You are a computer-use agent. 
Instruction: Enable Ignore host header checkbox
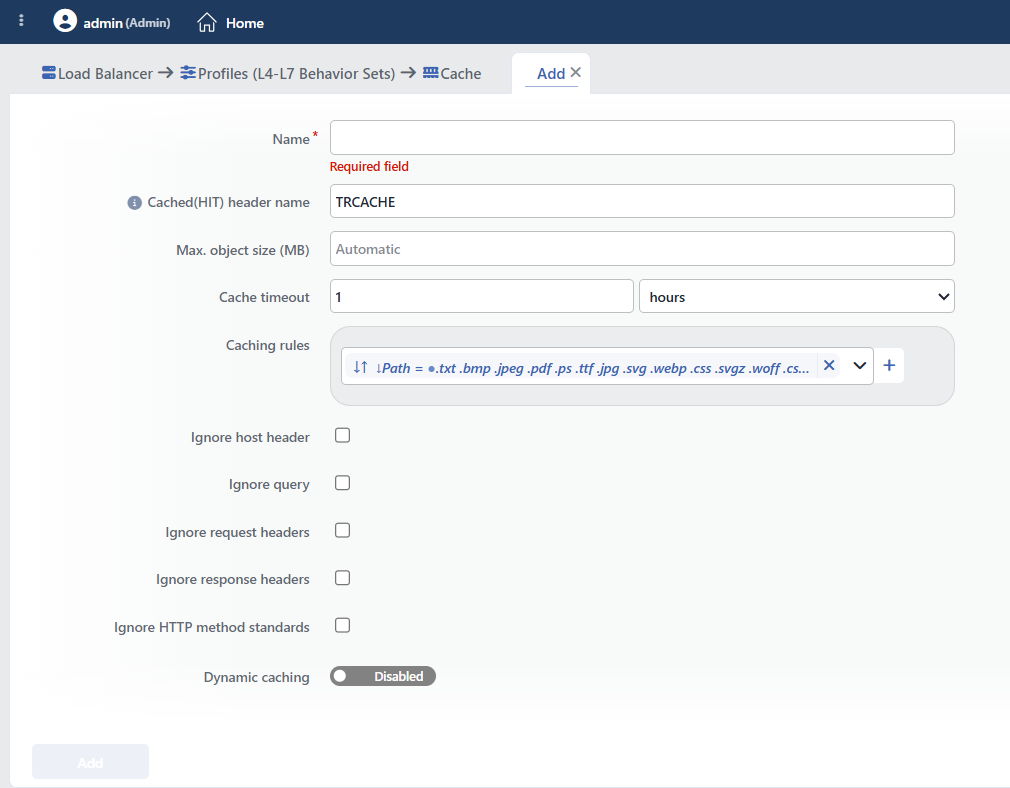pos(343,436)
